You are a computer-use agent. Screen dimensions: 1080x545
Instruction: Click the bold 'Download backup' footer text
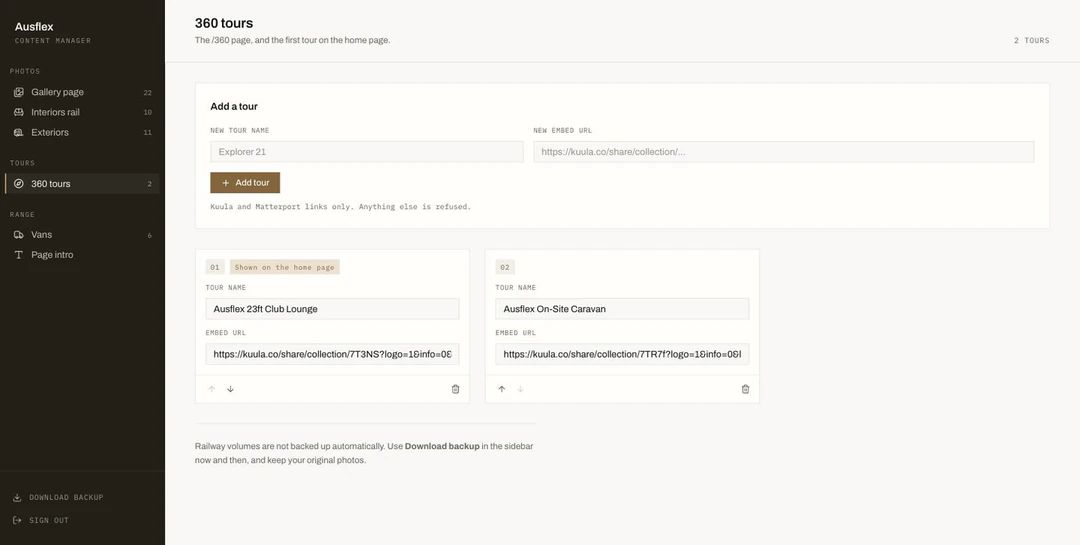click(442, 446)
